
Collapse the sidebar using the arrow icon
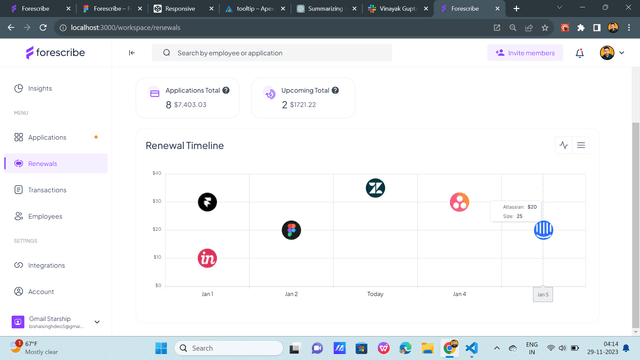131,53
